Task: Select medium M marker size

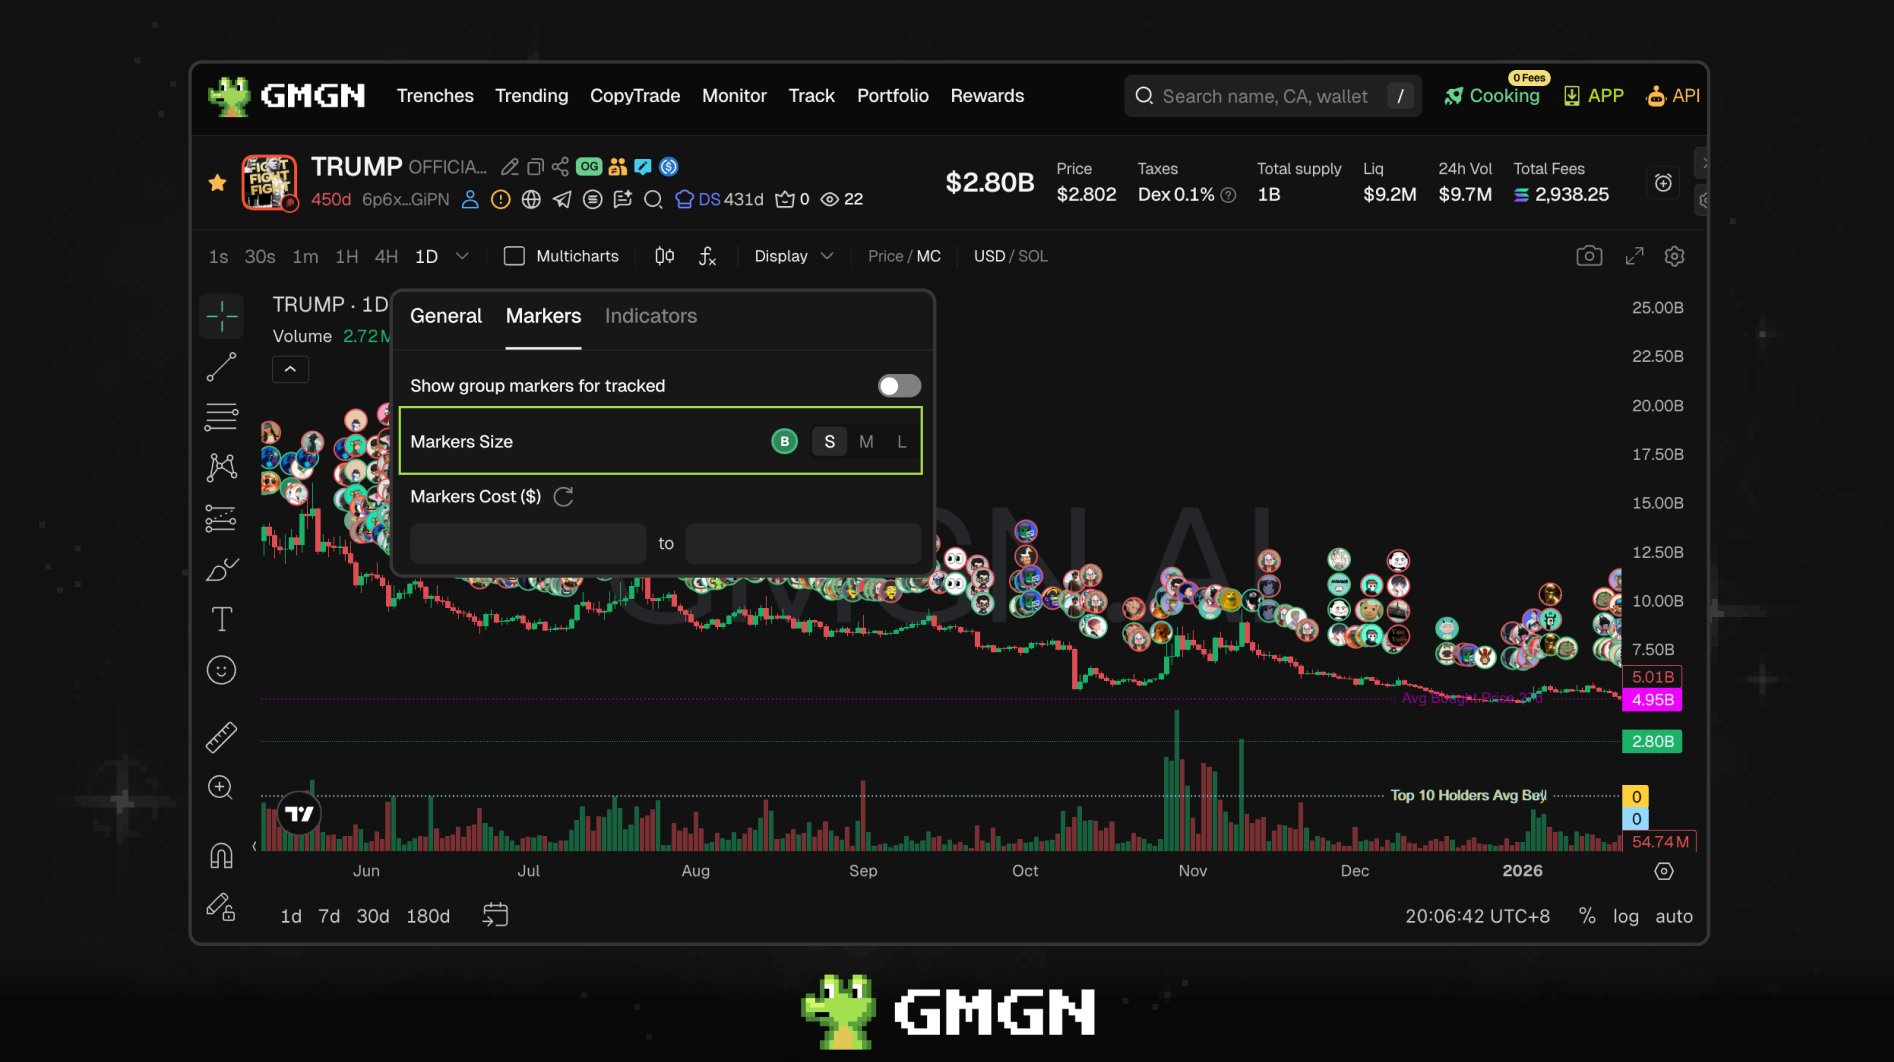Action: click(x=866, y=441)
